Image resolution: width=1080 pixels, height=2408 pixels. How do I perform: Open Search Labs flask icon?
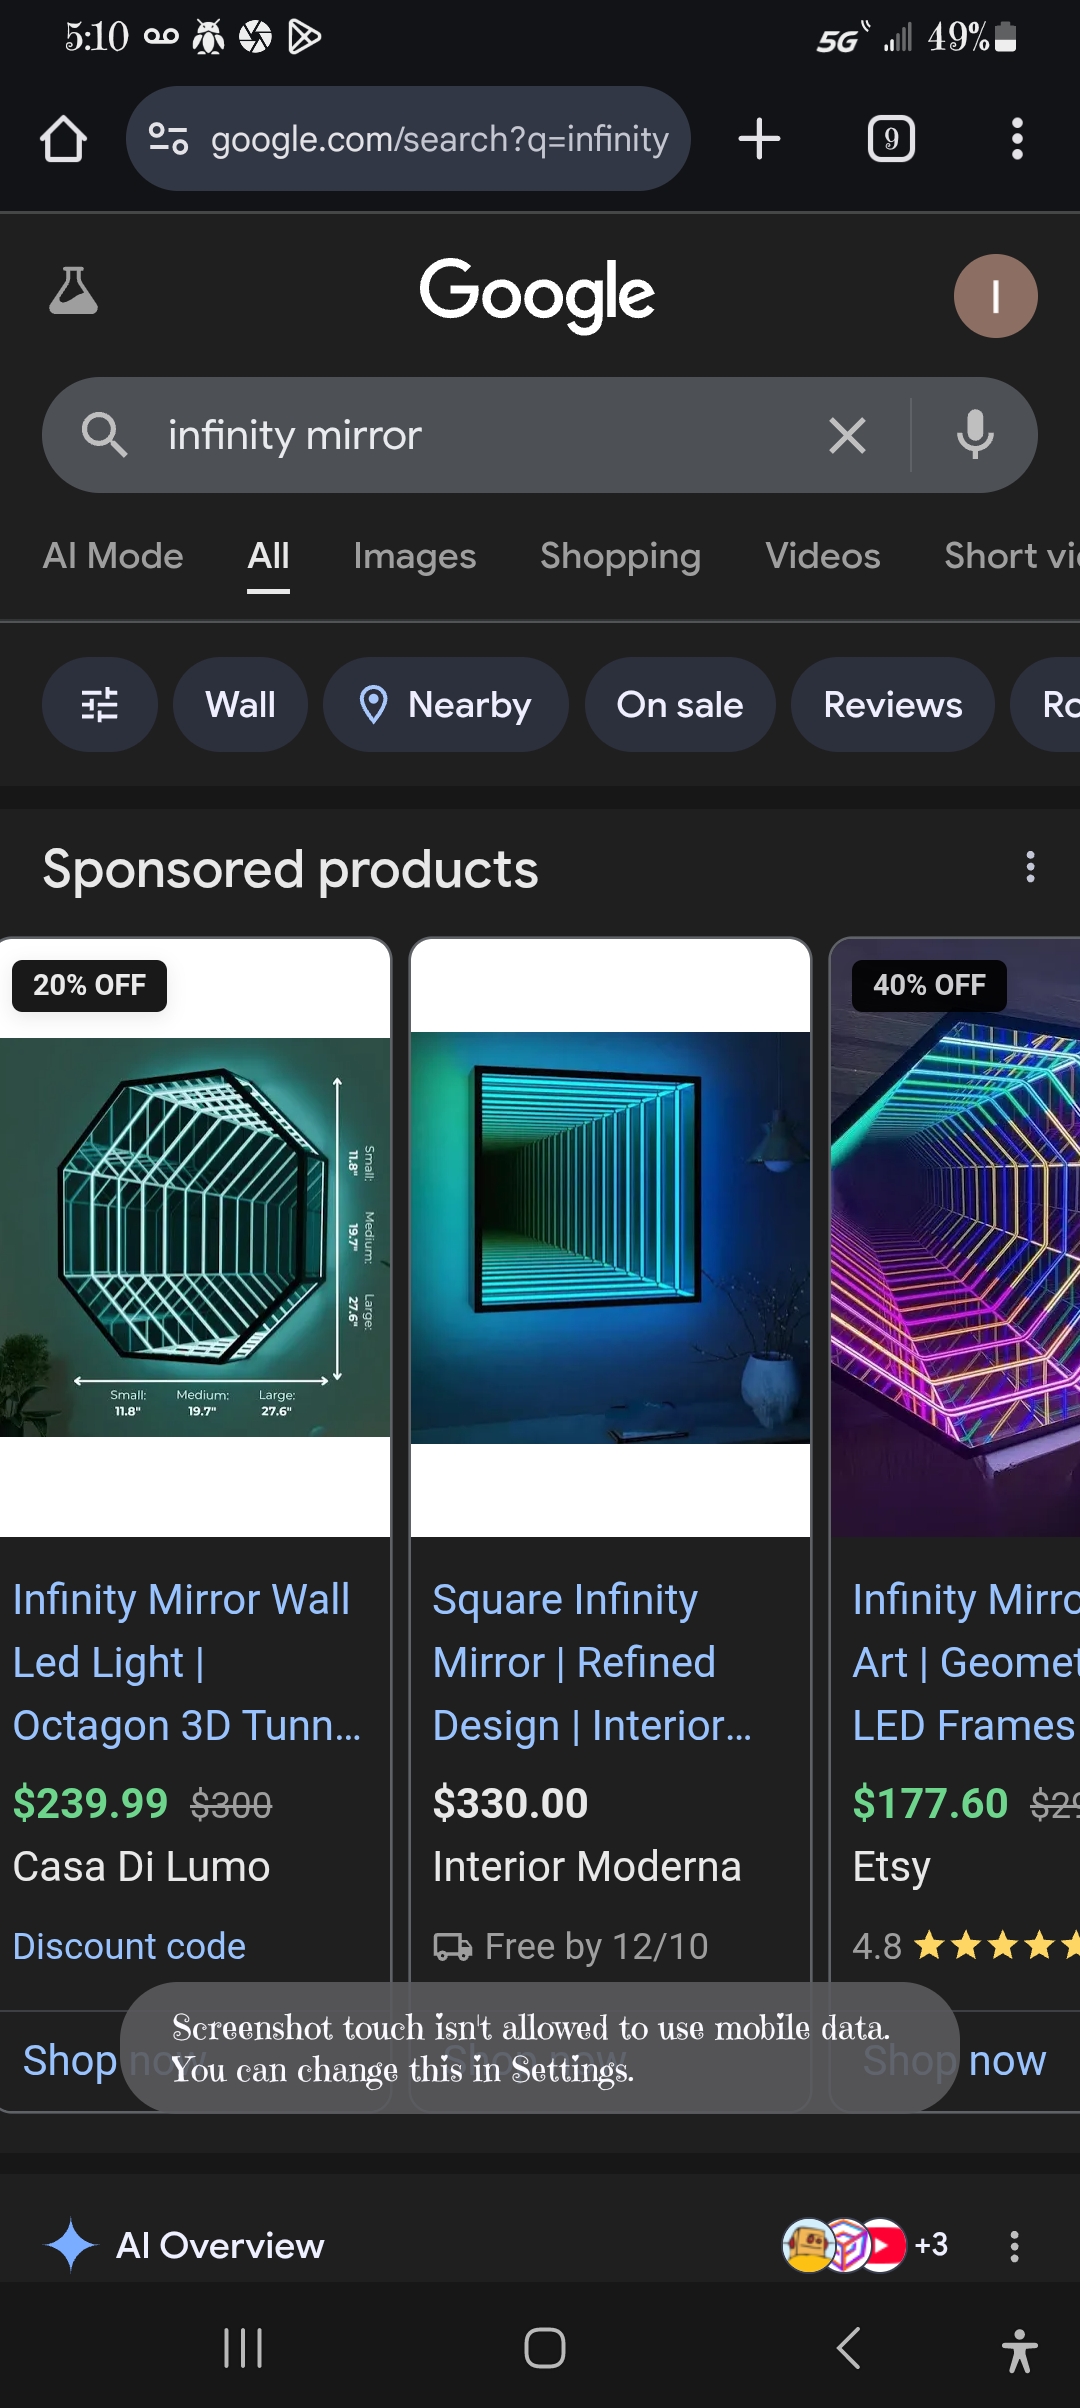point(74,292)
